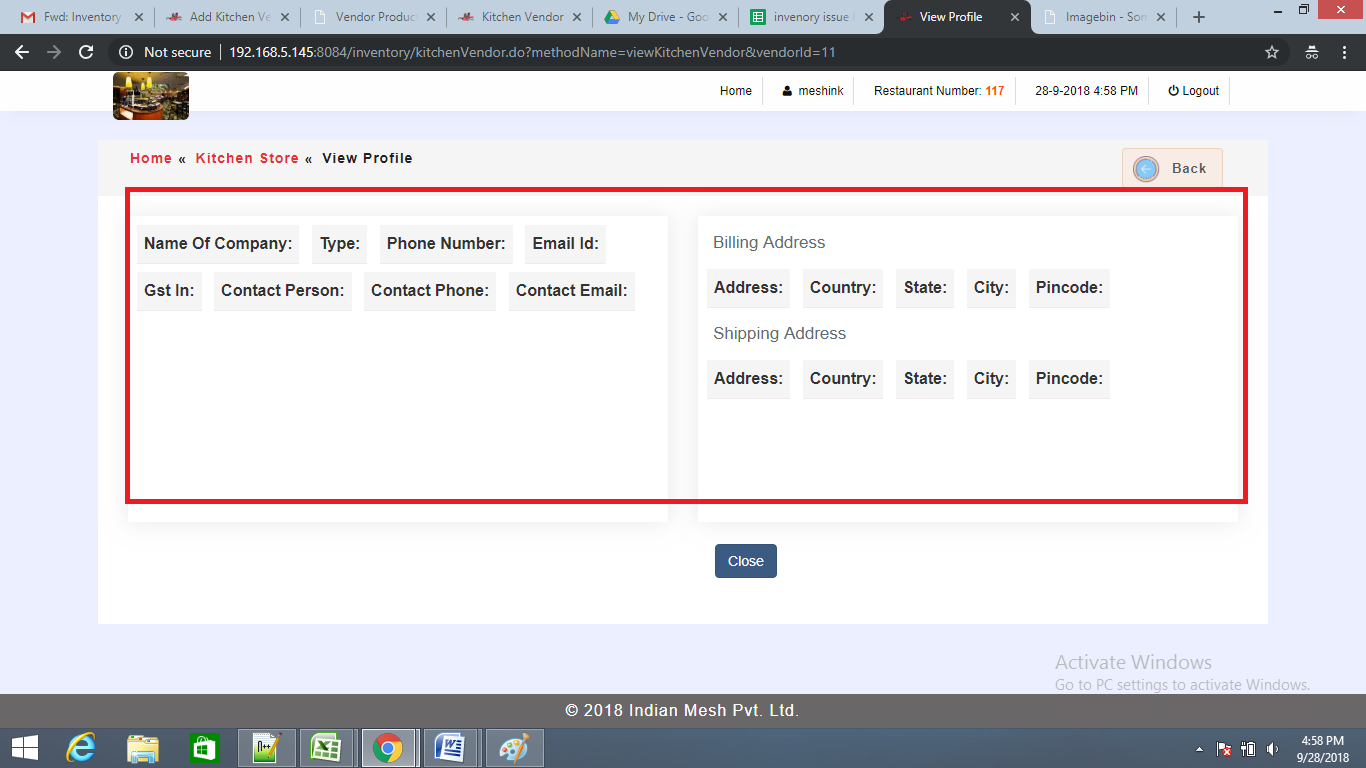Click the Restaurant Number 117 text
Viewport: 1366px width, 768px height.
tap(939, 91)
